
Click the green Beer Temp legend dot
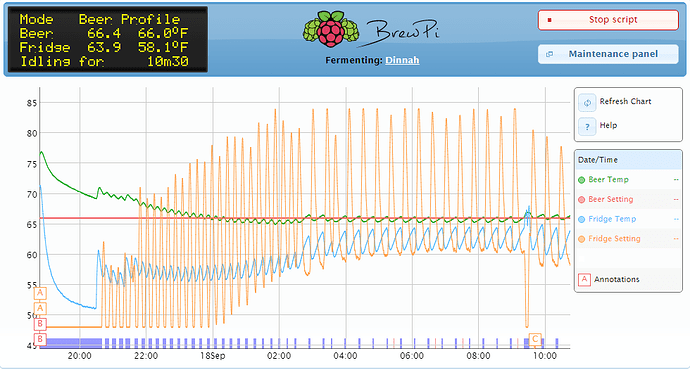click(x=581, y=180)
